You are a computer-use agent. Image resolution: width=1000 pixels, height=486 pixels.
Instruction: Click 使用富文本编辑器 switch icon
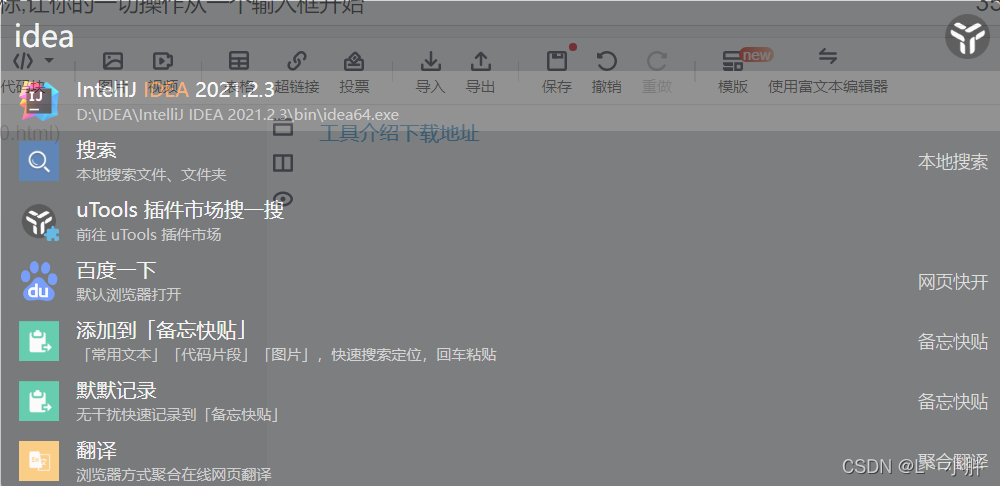(x=828, y=56)
